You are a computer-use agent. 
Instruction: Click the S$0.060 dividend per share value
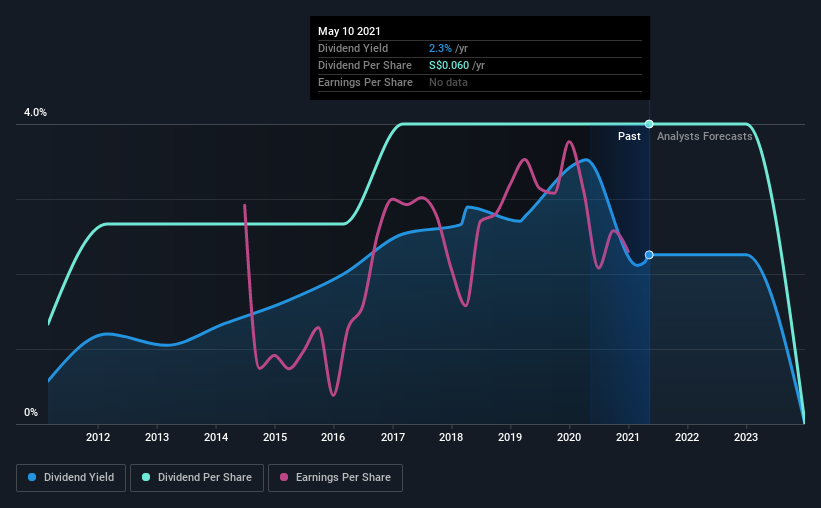click(449, 65)
